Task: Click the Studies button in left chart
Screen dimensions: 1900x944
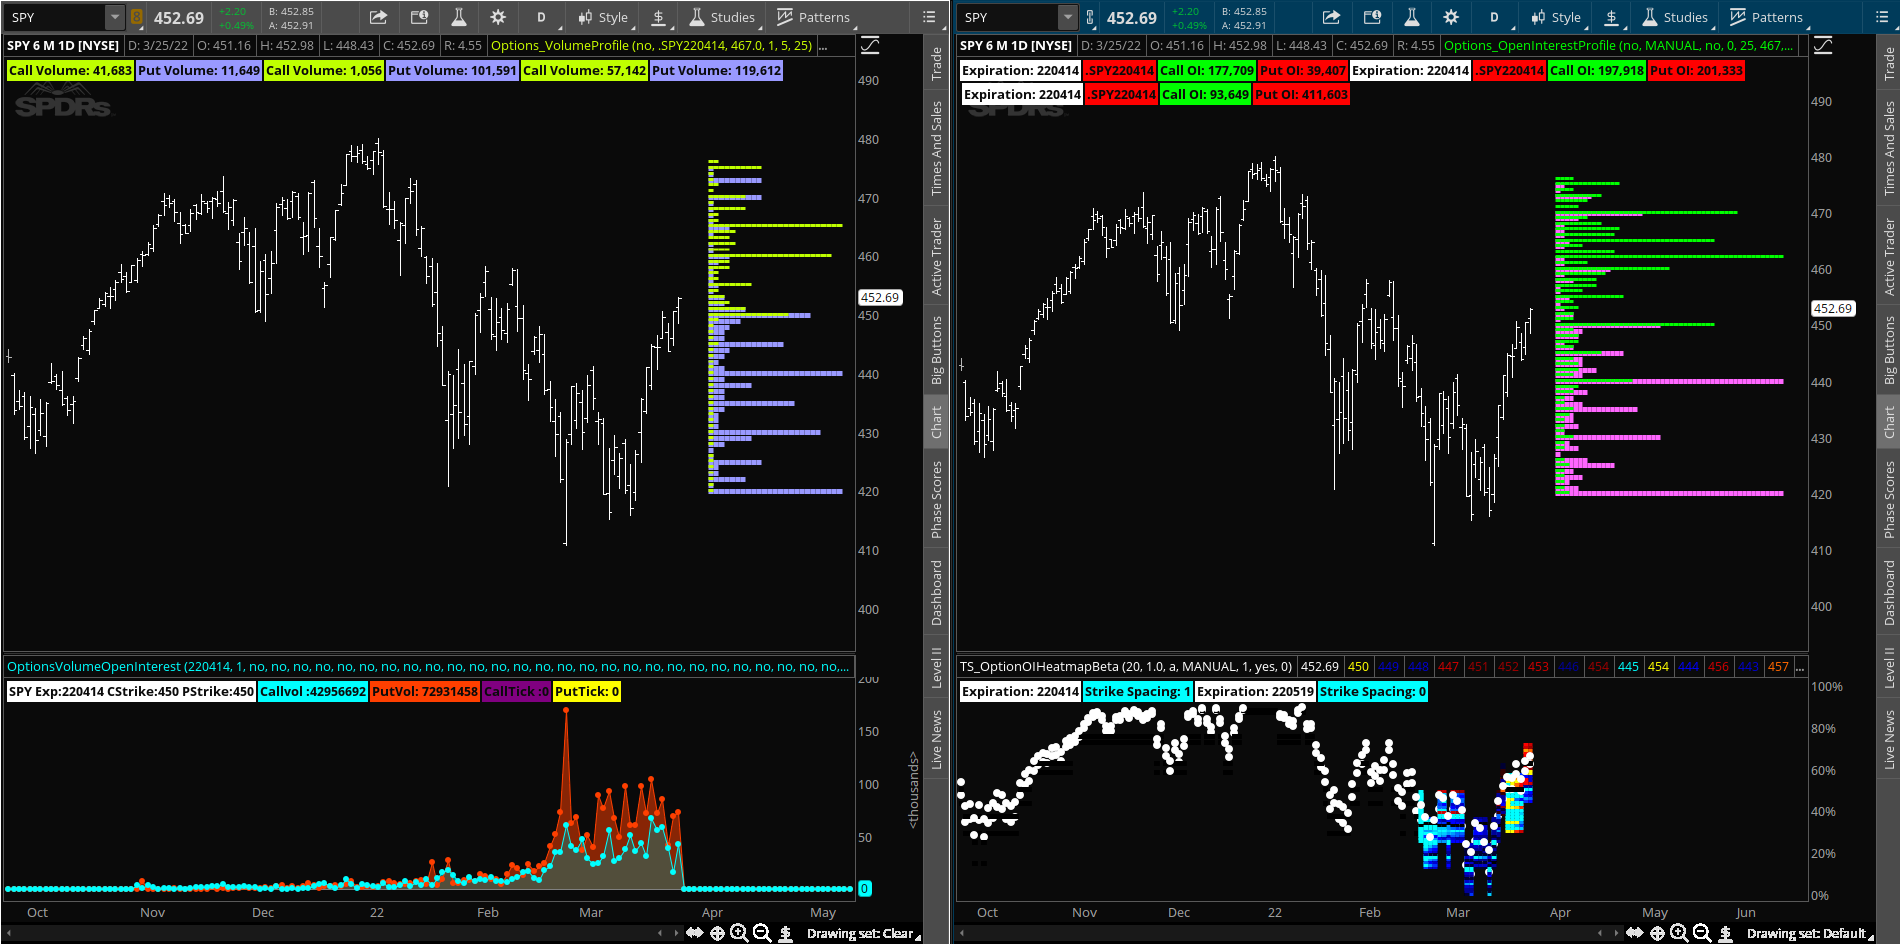Action: (722, 17)
